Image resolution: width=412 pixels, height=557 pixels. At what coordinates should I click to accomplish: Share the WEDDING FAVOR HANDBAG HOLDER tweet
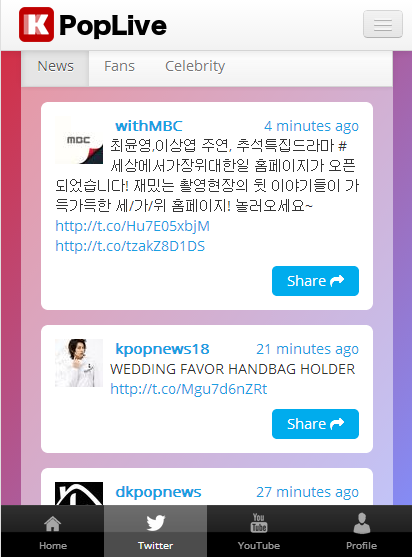pyautogui.click(x=315, y=424)
